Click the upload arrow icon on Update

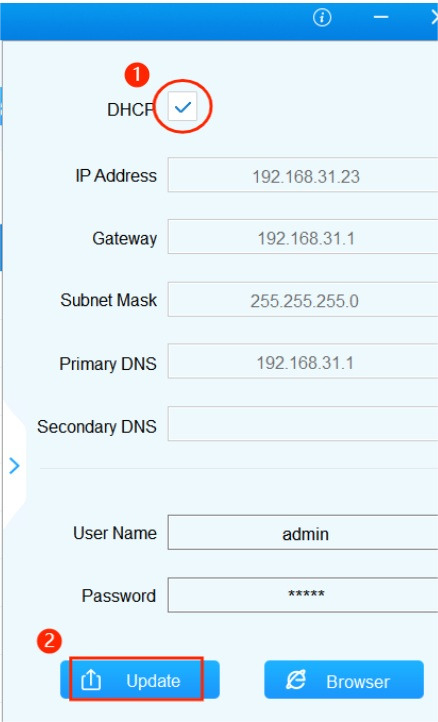click(x=91, y=680)
